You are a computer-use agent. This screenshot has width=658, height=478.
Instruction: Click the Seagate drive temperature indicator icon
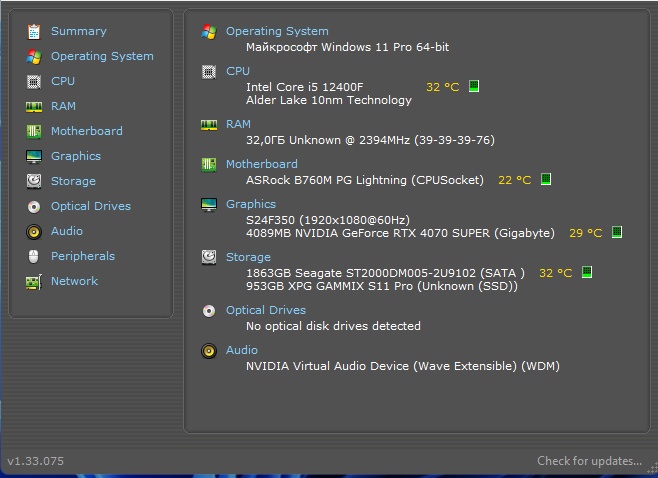587,272
